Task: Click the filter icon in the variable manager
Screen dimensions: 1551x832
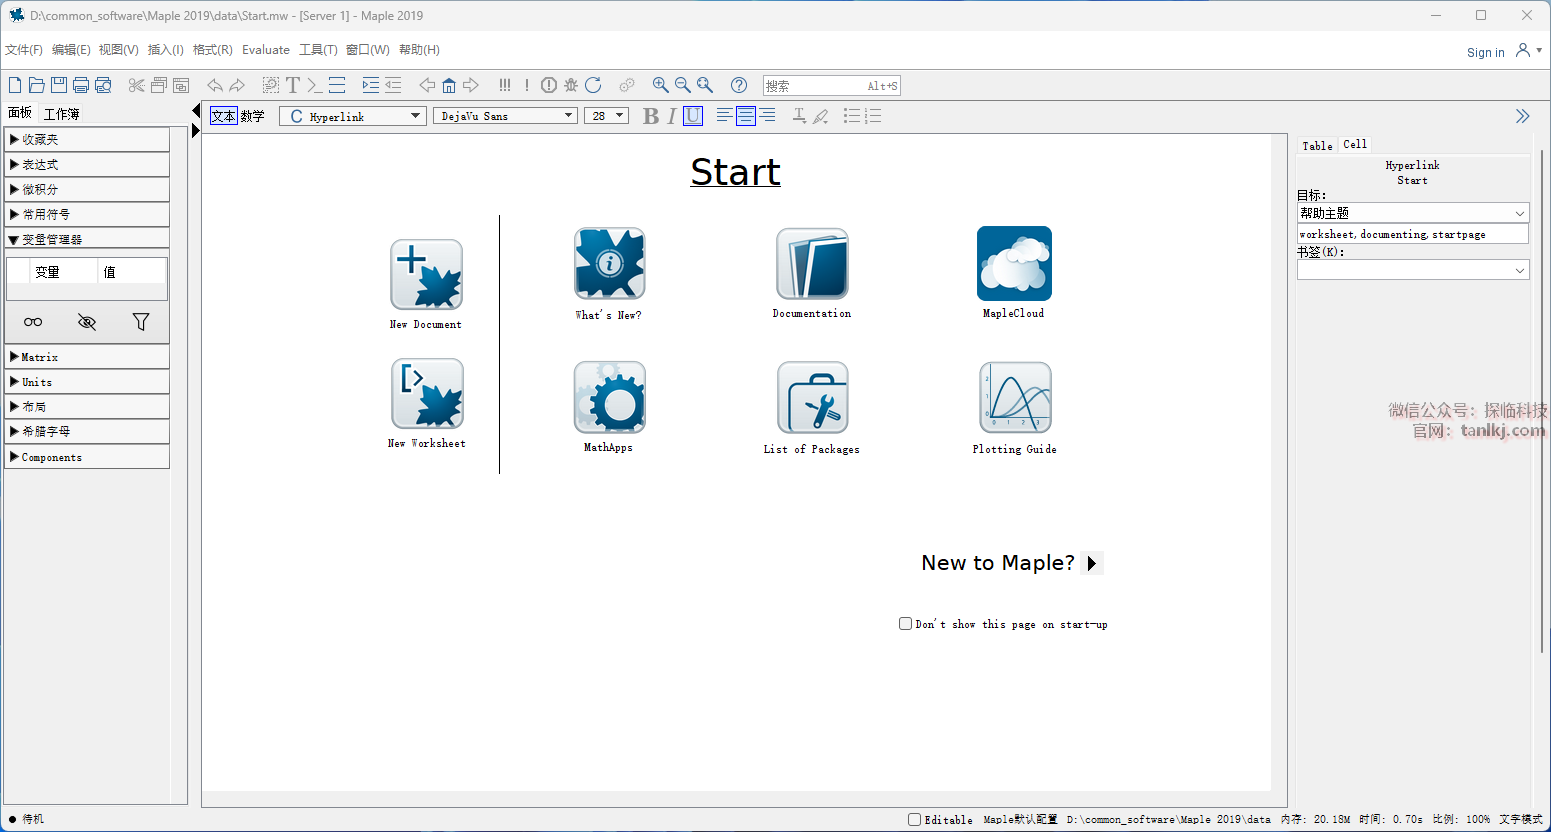Action: click(x=141, y=322)
